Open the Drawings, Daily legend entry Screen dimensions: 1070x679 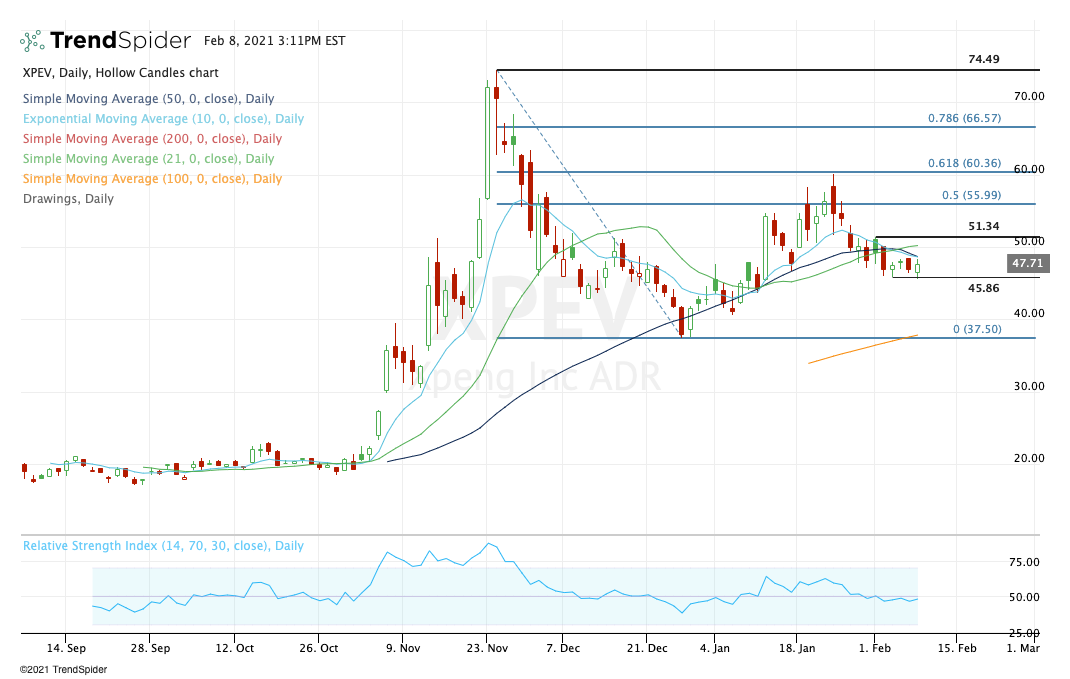click(68, 199)
